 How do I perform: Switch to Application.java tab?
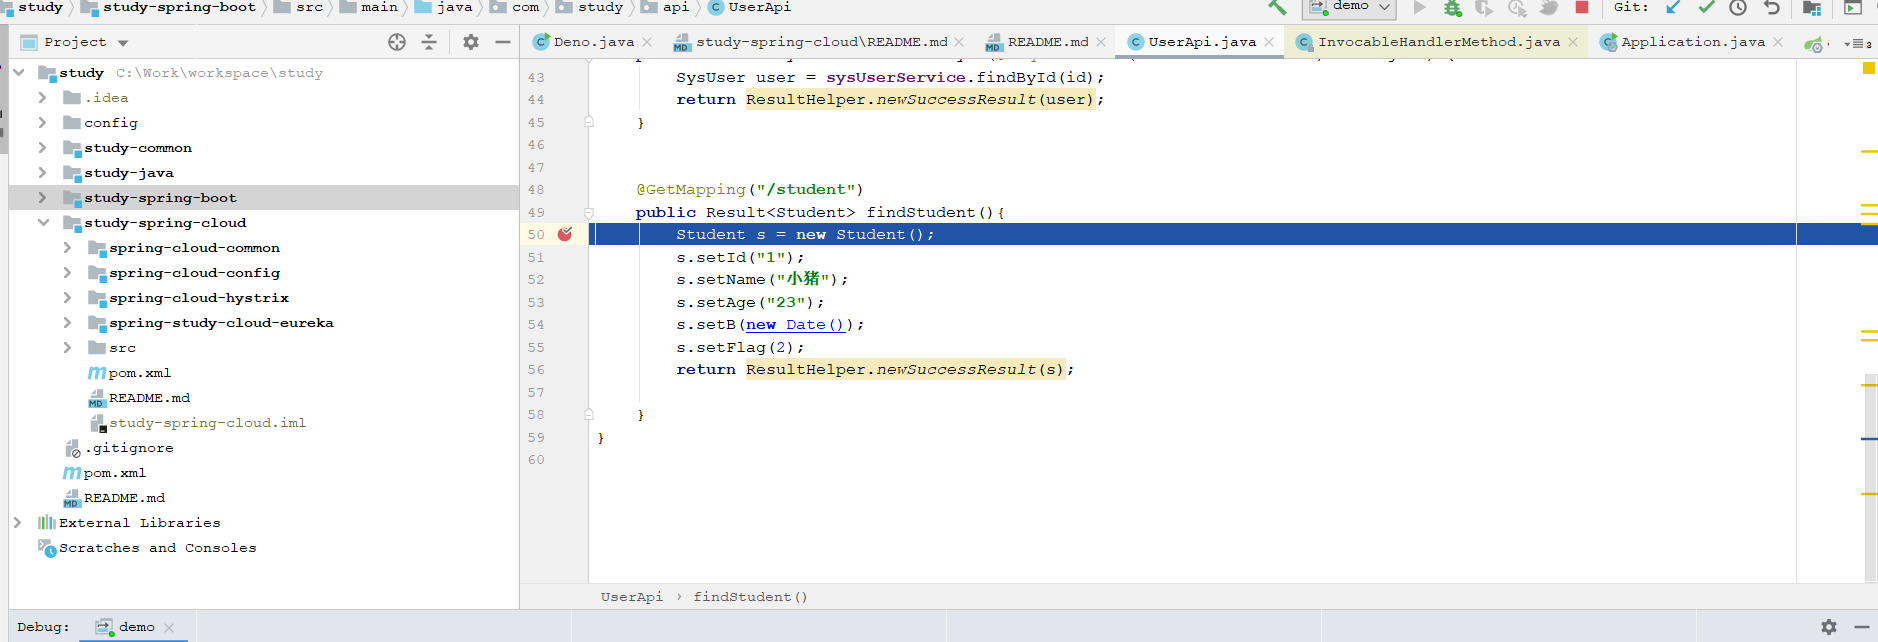pyautogui.click(x=1692, y=42)
